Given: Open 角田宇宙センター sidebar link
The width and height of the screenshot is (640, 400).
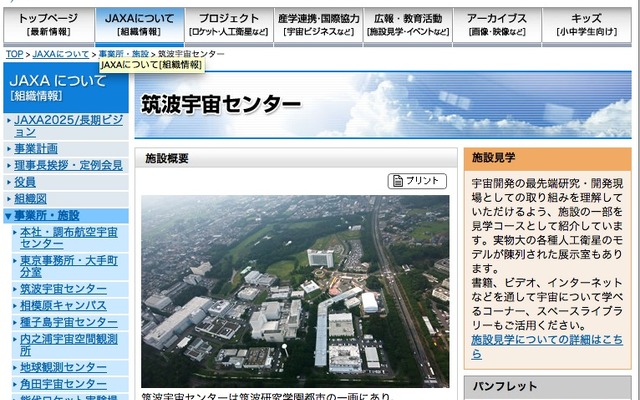Looking at the screenshot, I should click(x=63, y=384).
